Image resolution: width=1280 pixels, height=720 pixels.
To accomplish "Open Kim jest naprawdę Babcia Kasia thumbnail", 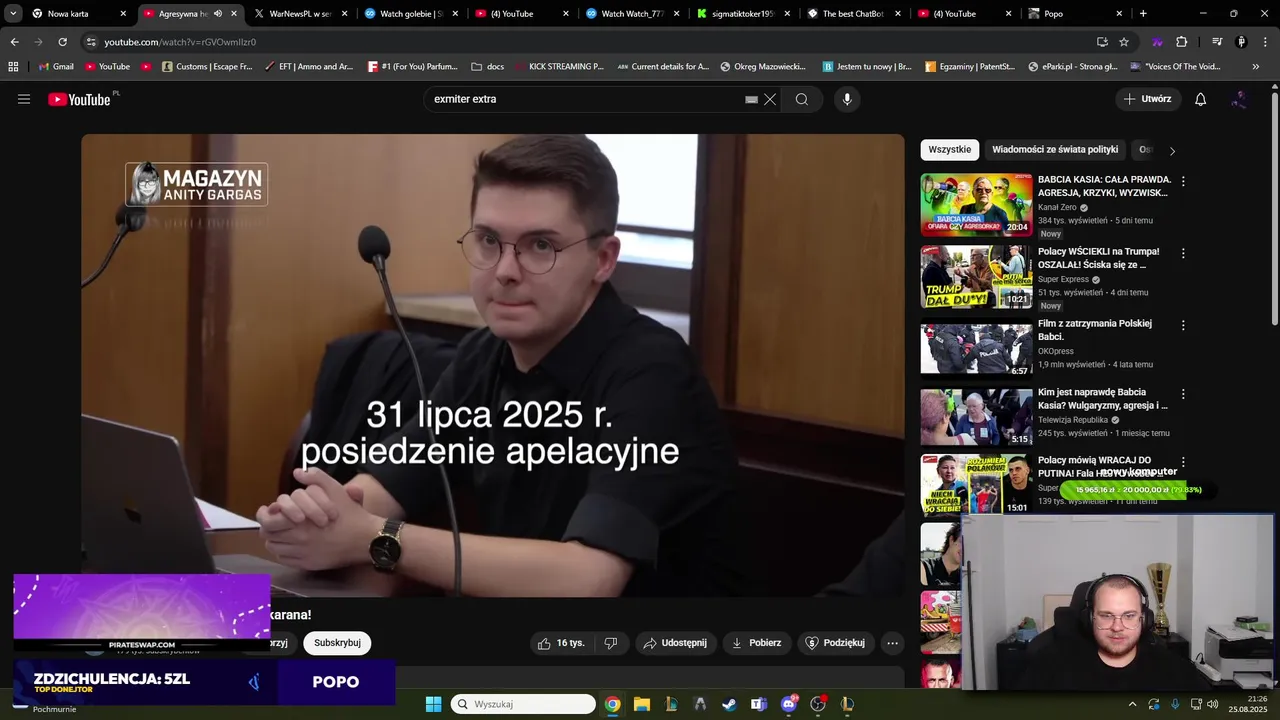I will [976, 416].
